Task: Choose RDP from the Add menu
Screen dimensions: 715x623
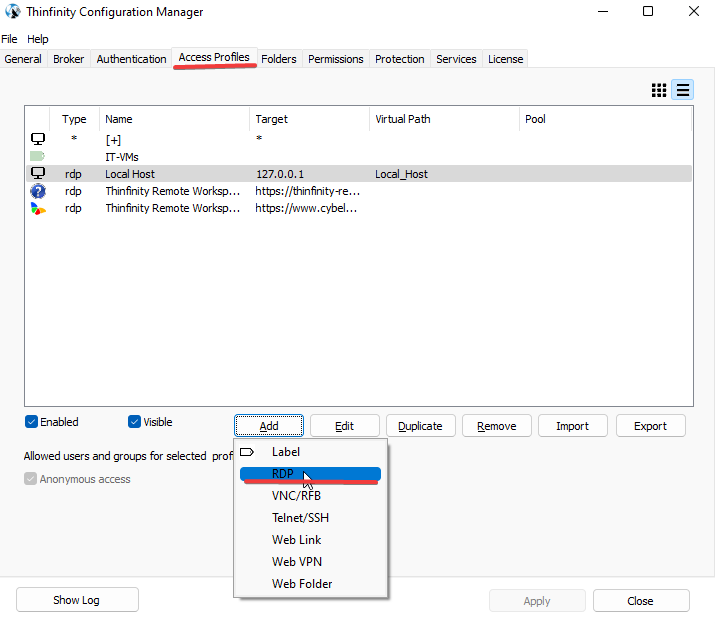Action: 310,474
